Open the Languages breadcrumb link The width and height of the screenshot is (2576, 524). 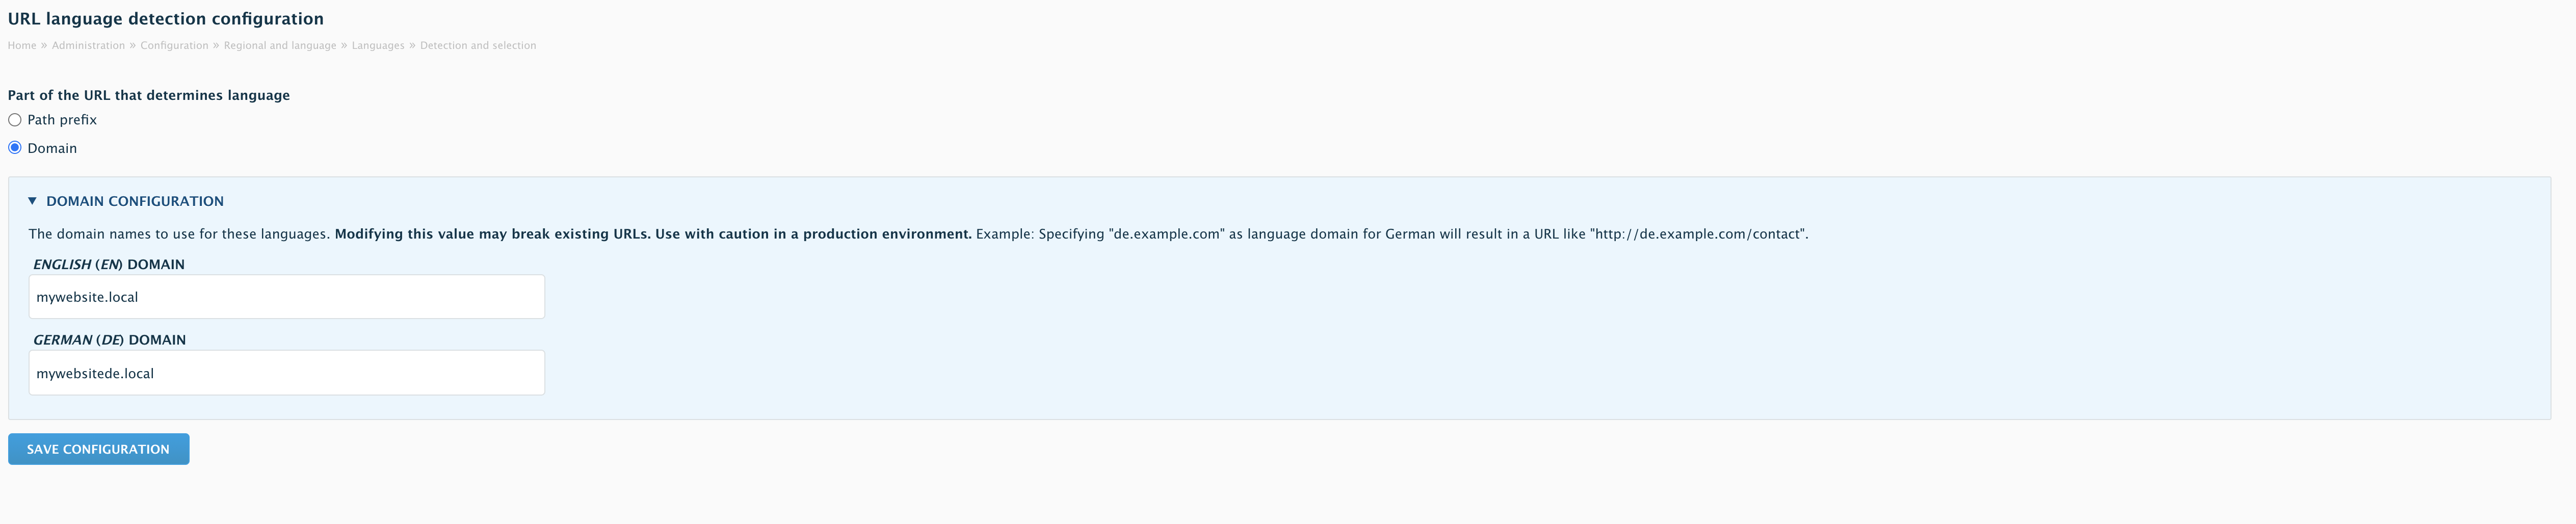point(378,46)
